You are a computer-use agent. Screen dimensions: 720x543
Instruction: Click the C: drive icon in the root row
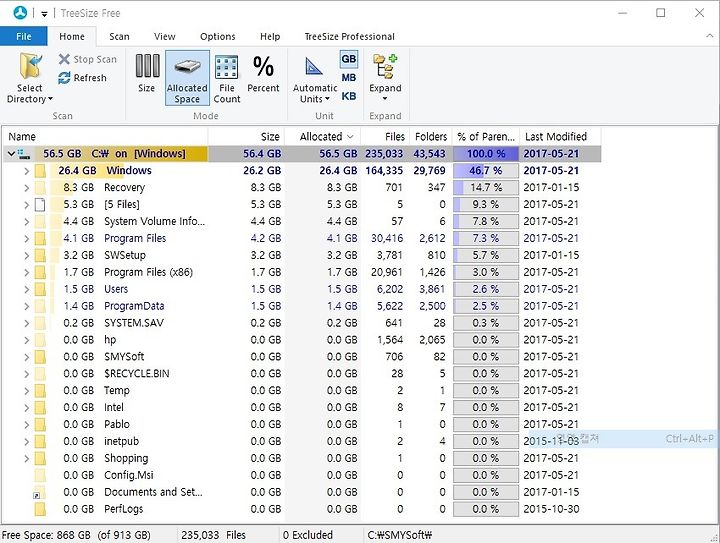[24, 154]
